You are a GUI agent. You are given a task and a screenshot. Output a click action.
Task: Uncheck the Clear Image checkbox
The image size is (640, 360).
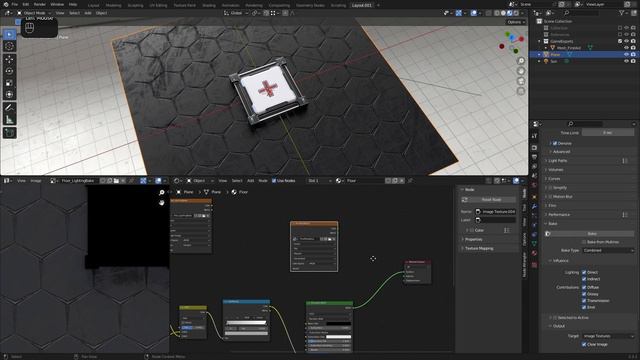584,344
